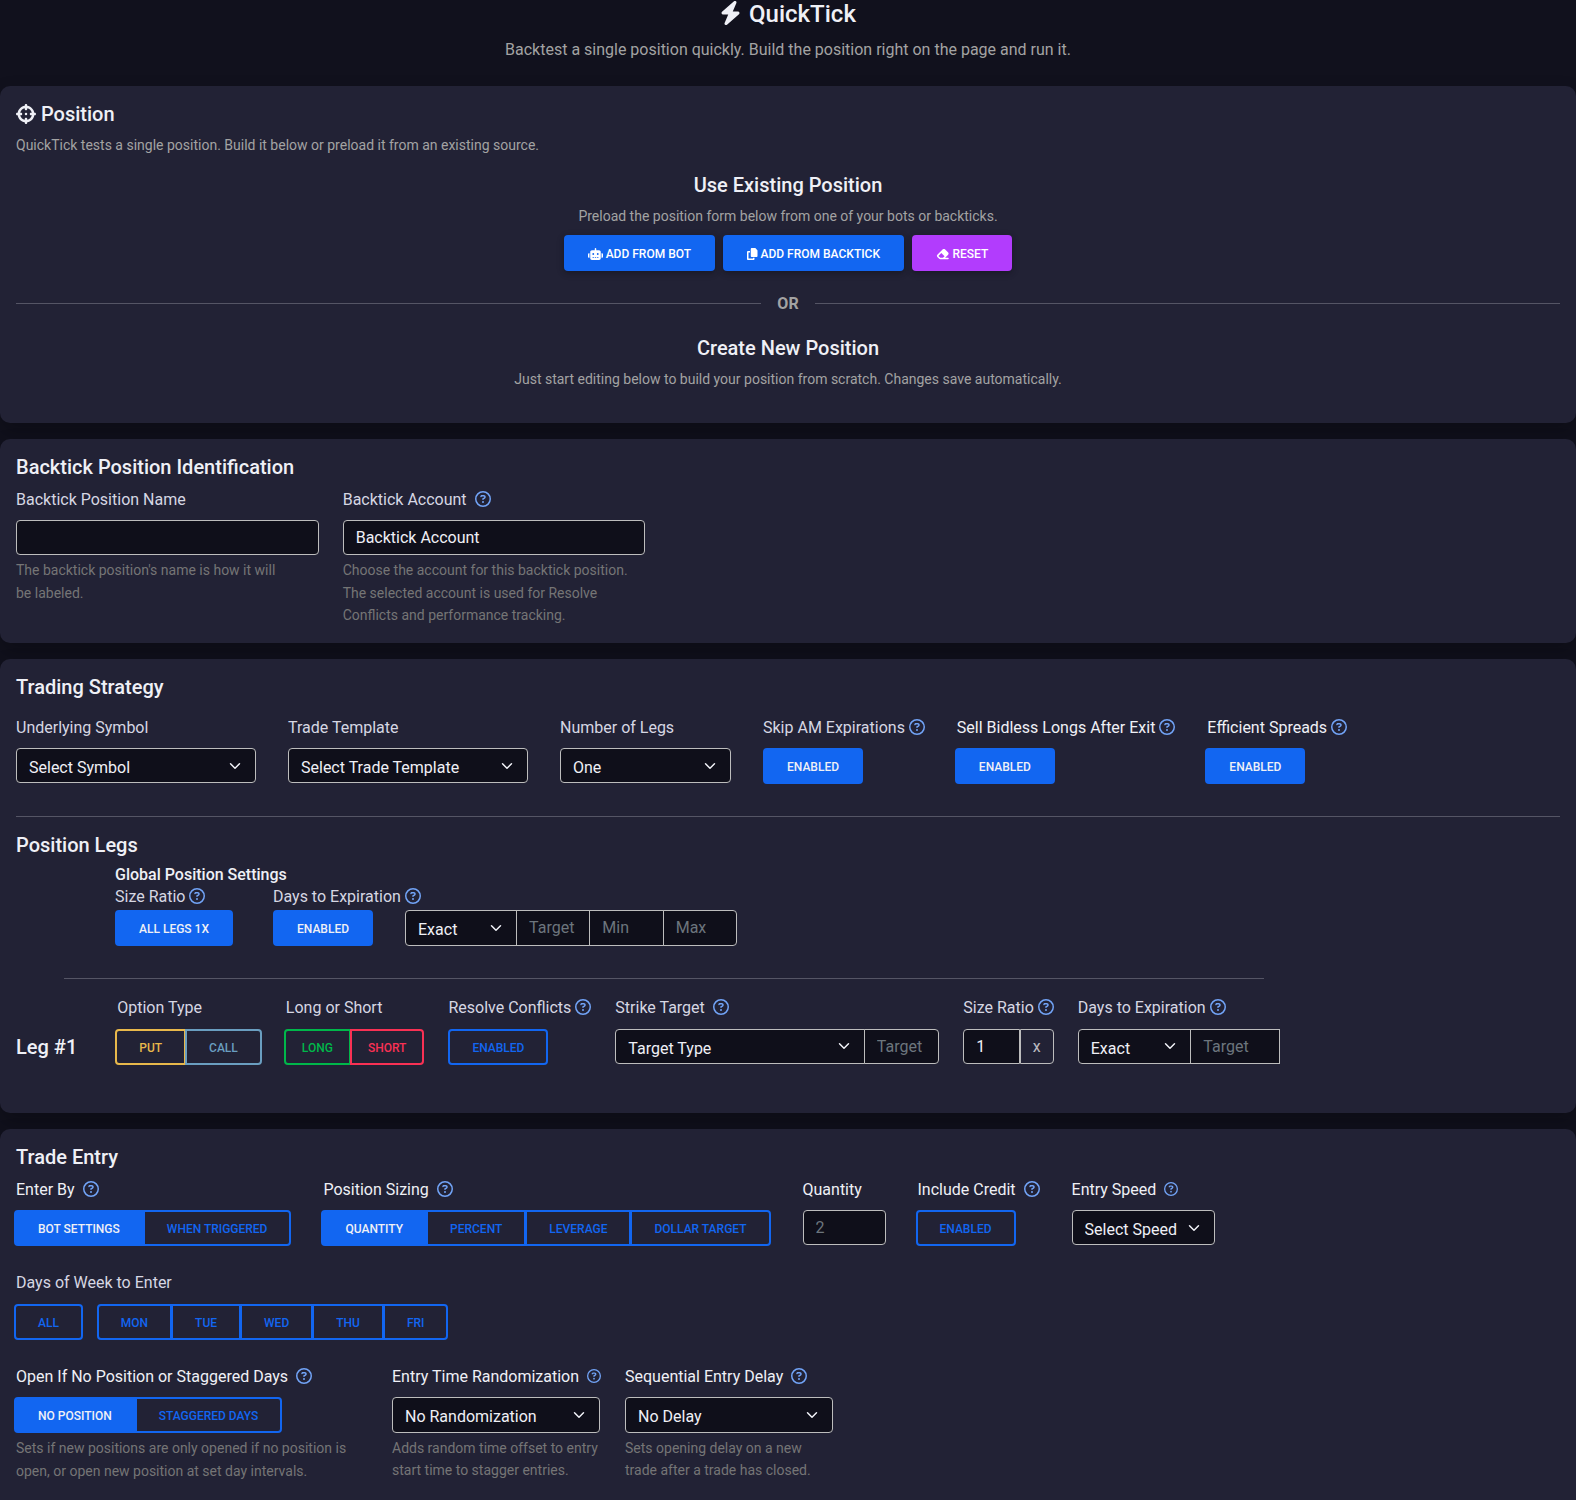The width and height of the screenshot is (1576, 1500).
Task: Click Backtick Position Name input field
Action: (x=167, y=537)
